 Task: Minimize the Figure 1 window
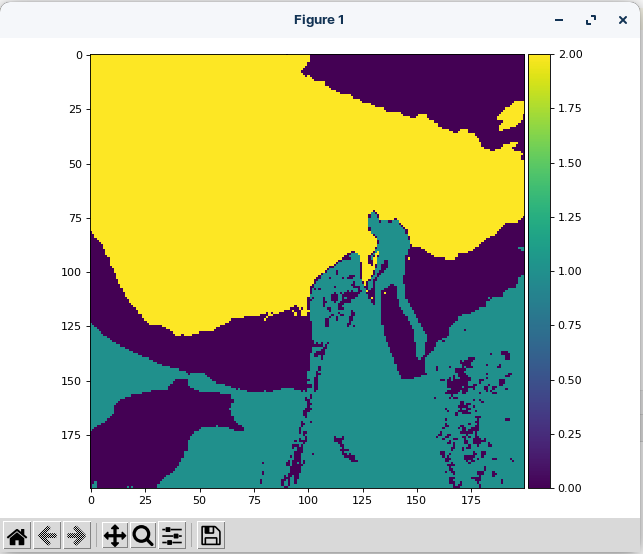tap(559, 20)
